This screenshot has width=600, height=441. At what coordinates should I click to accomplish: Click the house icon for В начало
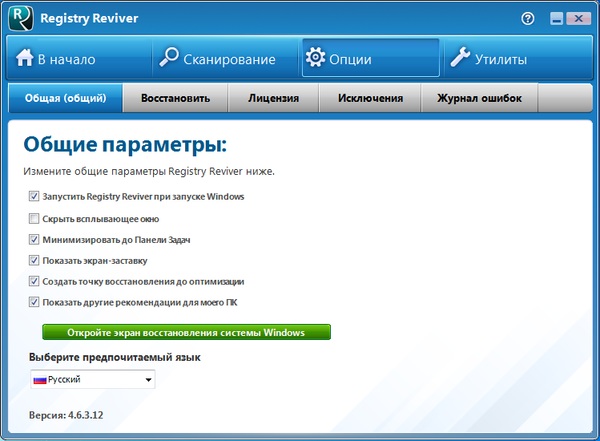[x=24, y=59]
